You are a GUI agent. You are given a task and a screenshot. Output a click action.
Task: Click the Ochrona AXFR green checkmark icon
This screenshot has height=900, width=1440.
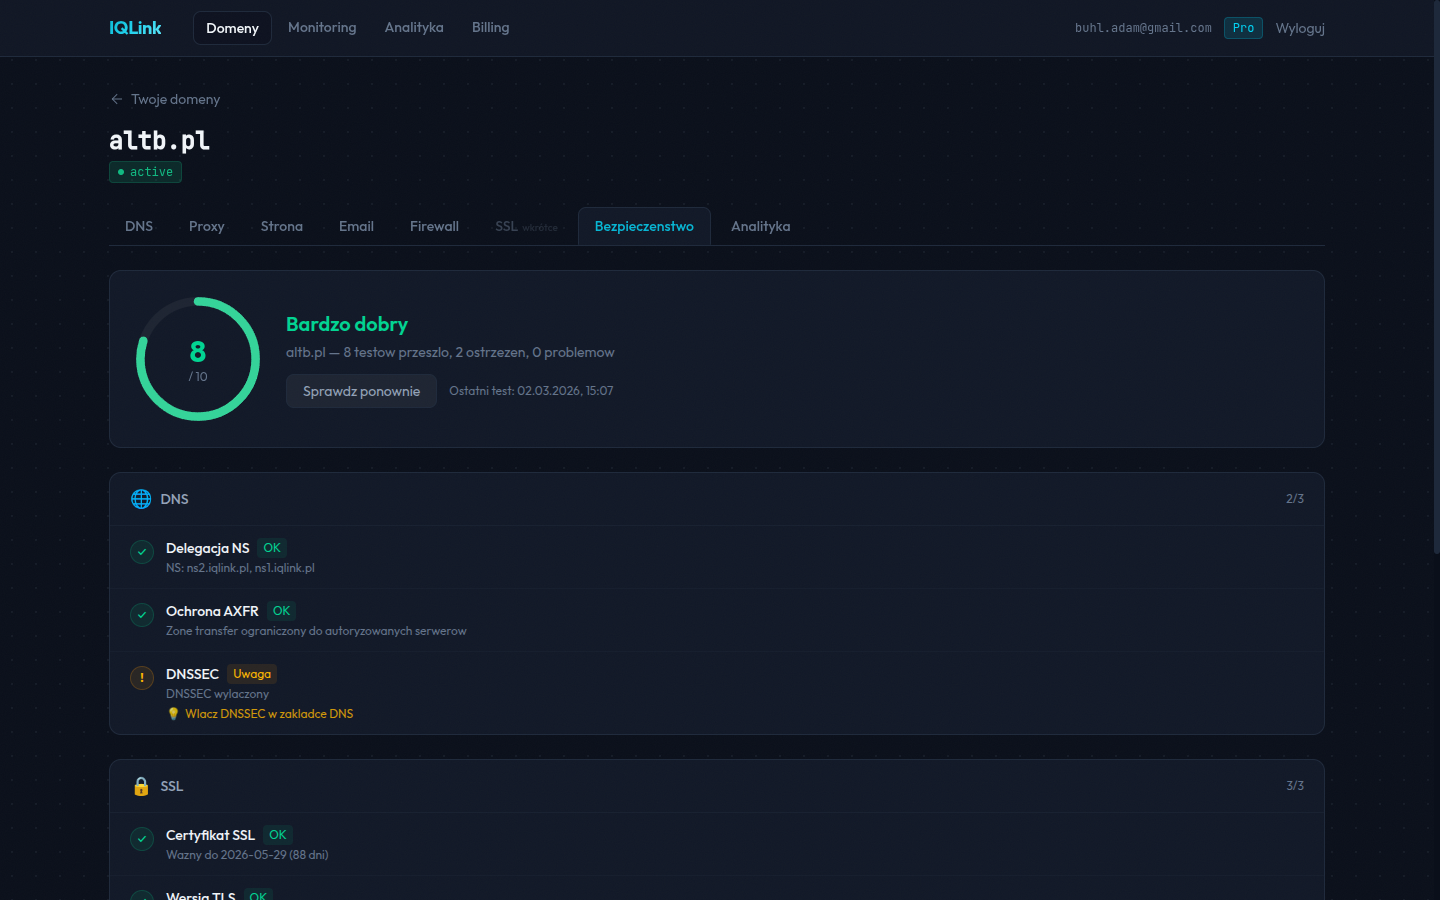[x=142, y=615]
